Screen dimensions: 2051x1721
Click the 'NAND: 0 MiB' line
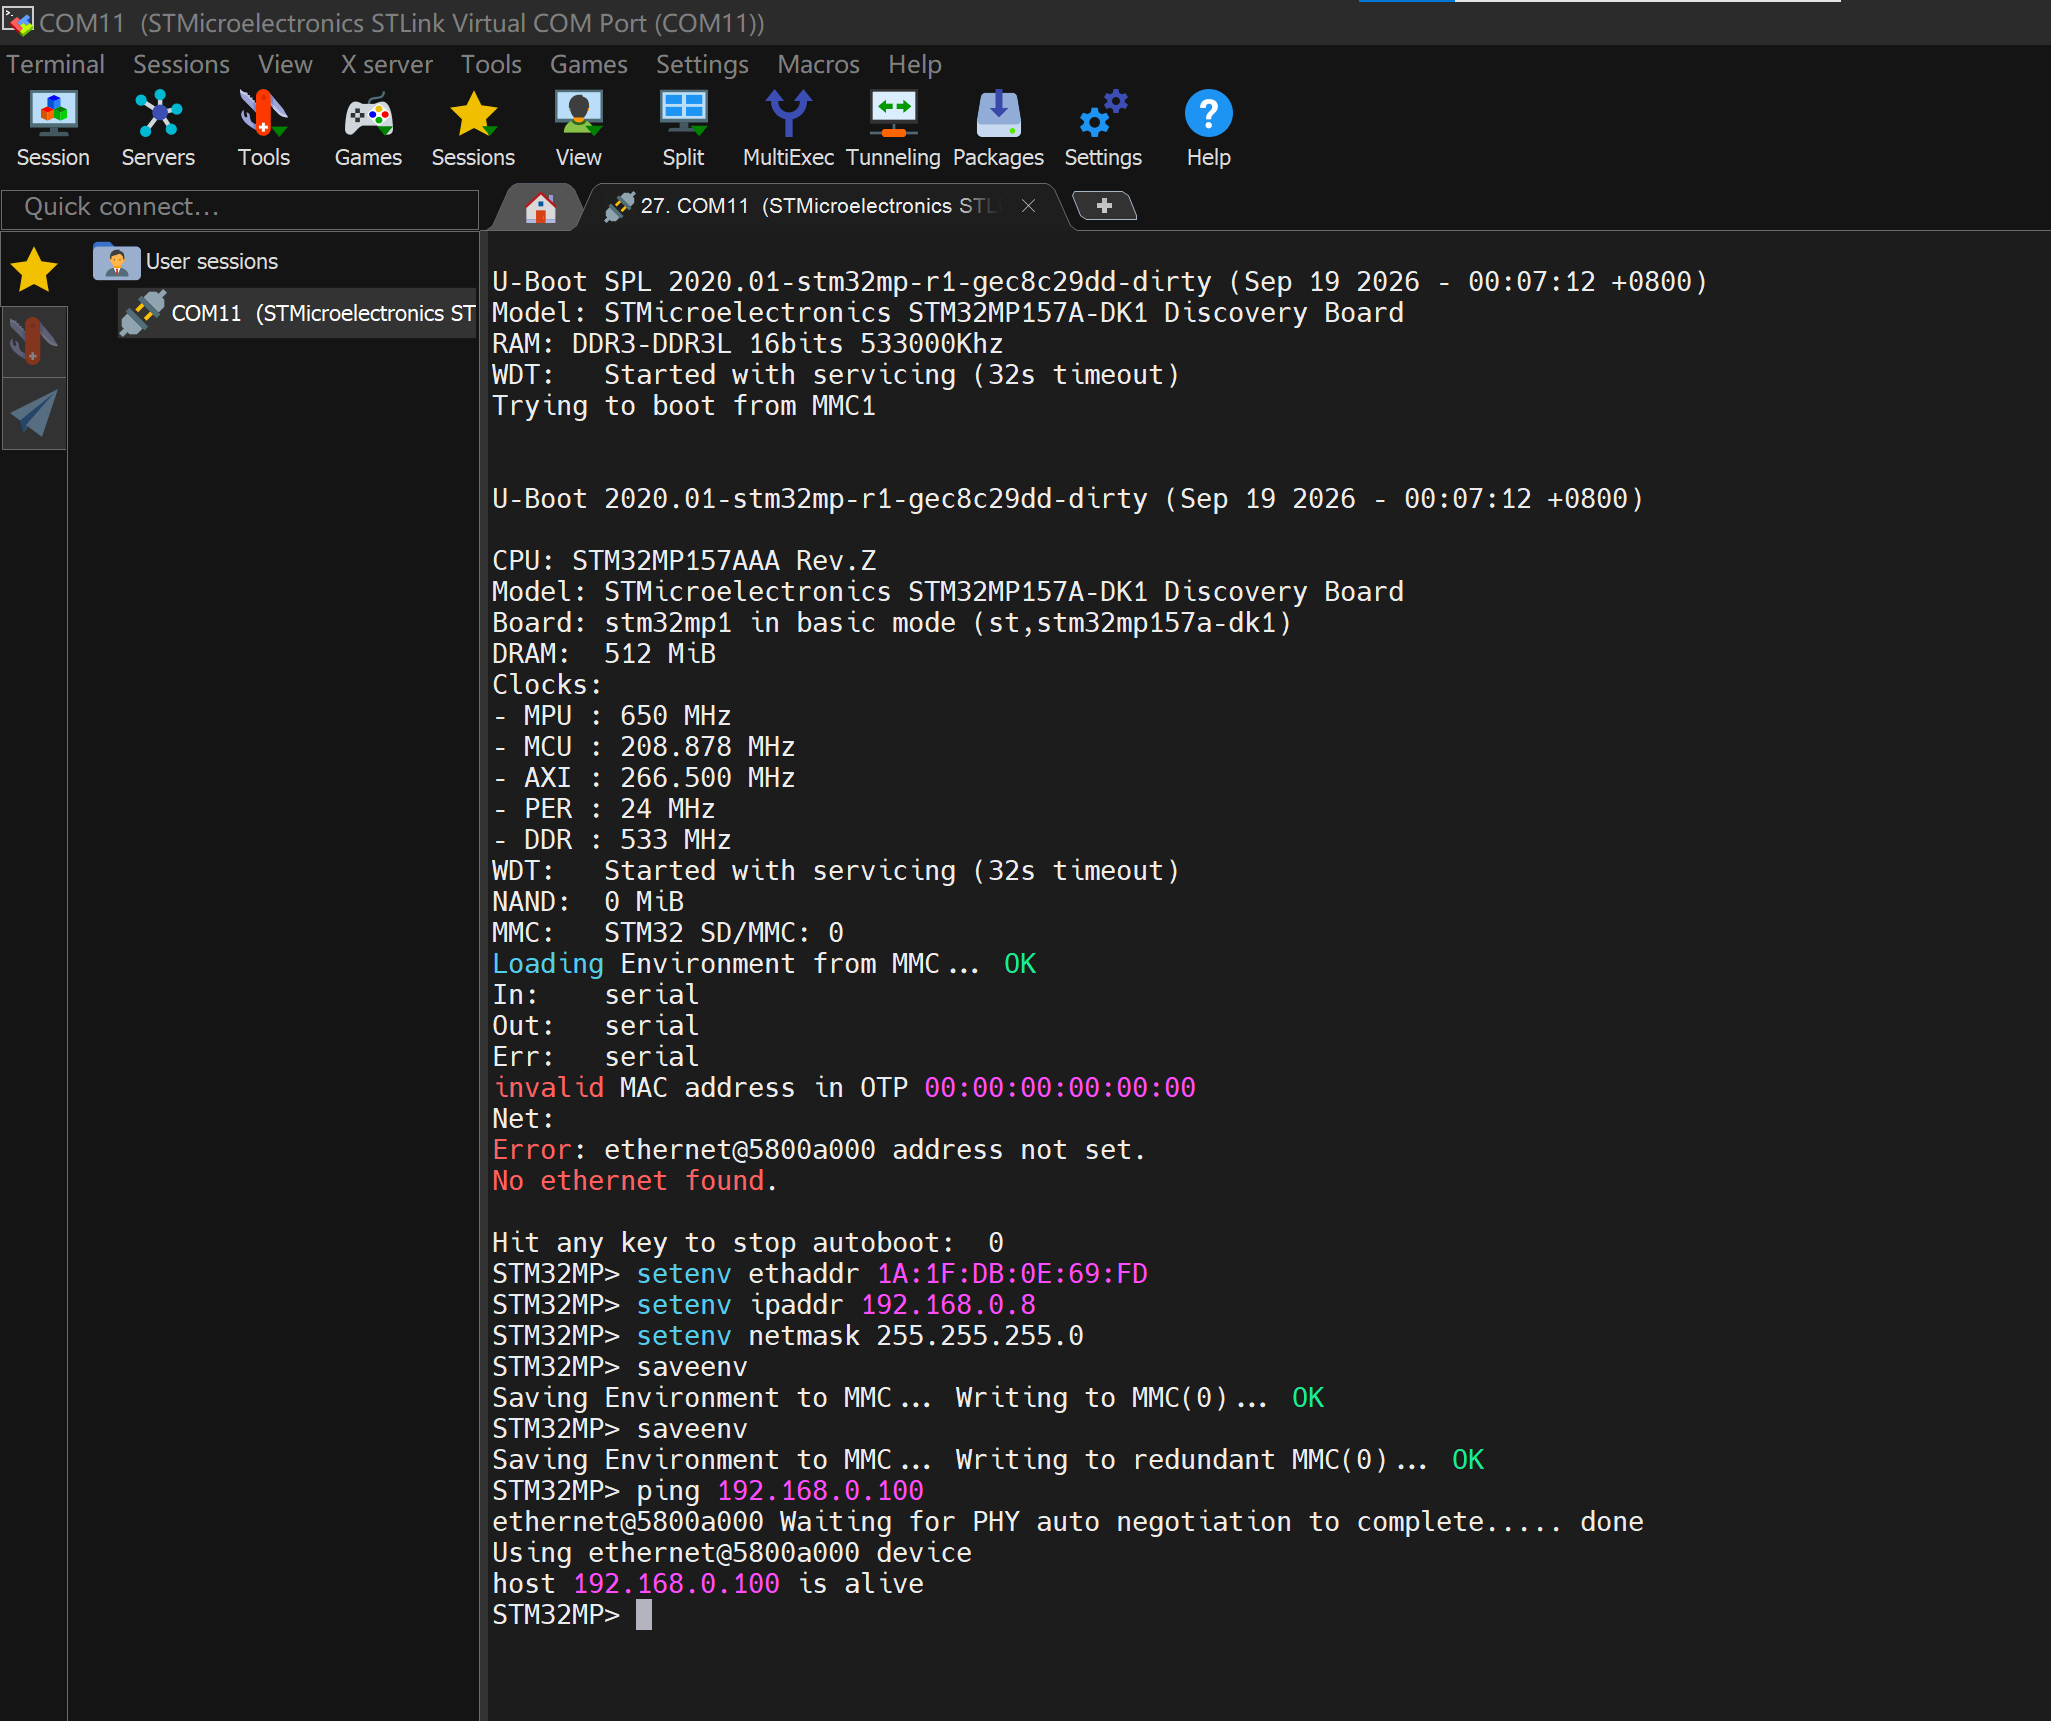(x=588, y=902)
